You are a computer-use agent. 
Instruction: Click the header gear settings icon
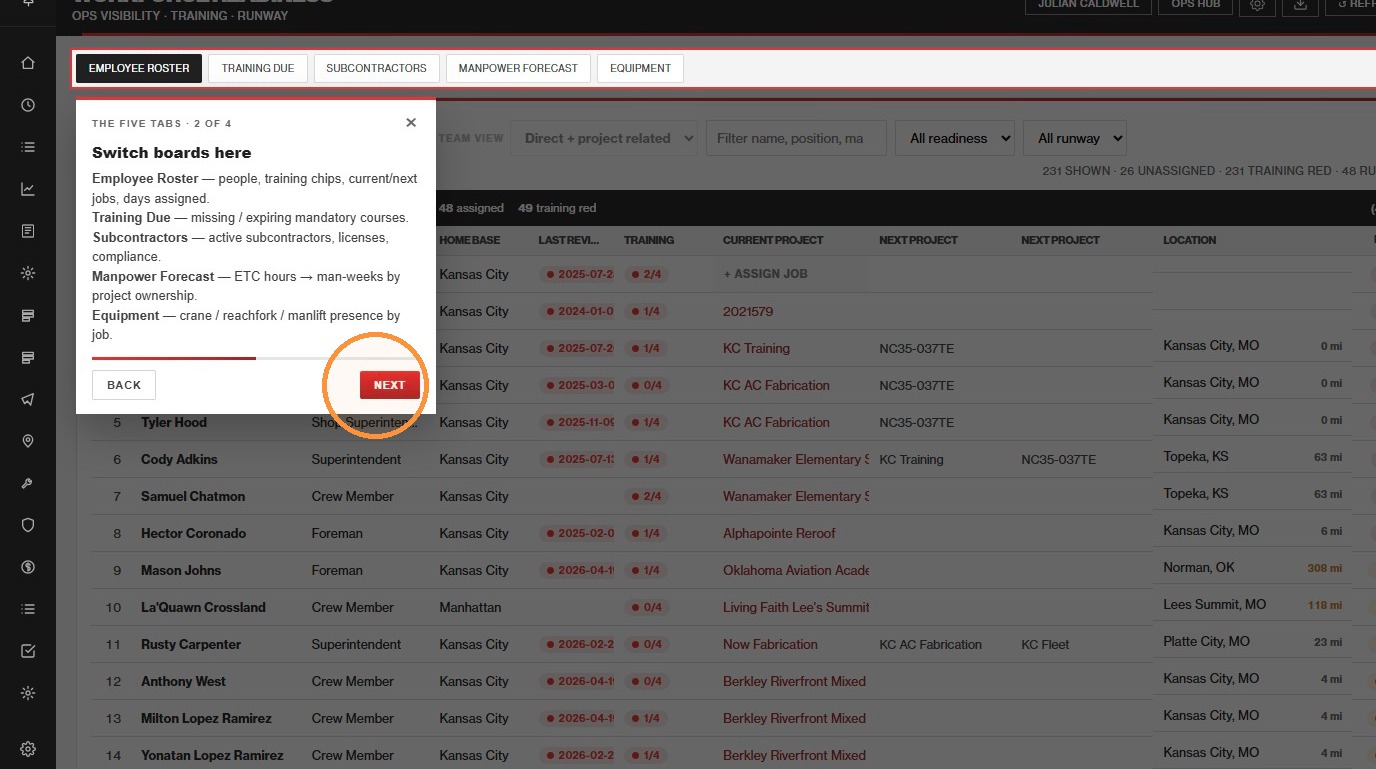point(1258,5)
